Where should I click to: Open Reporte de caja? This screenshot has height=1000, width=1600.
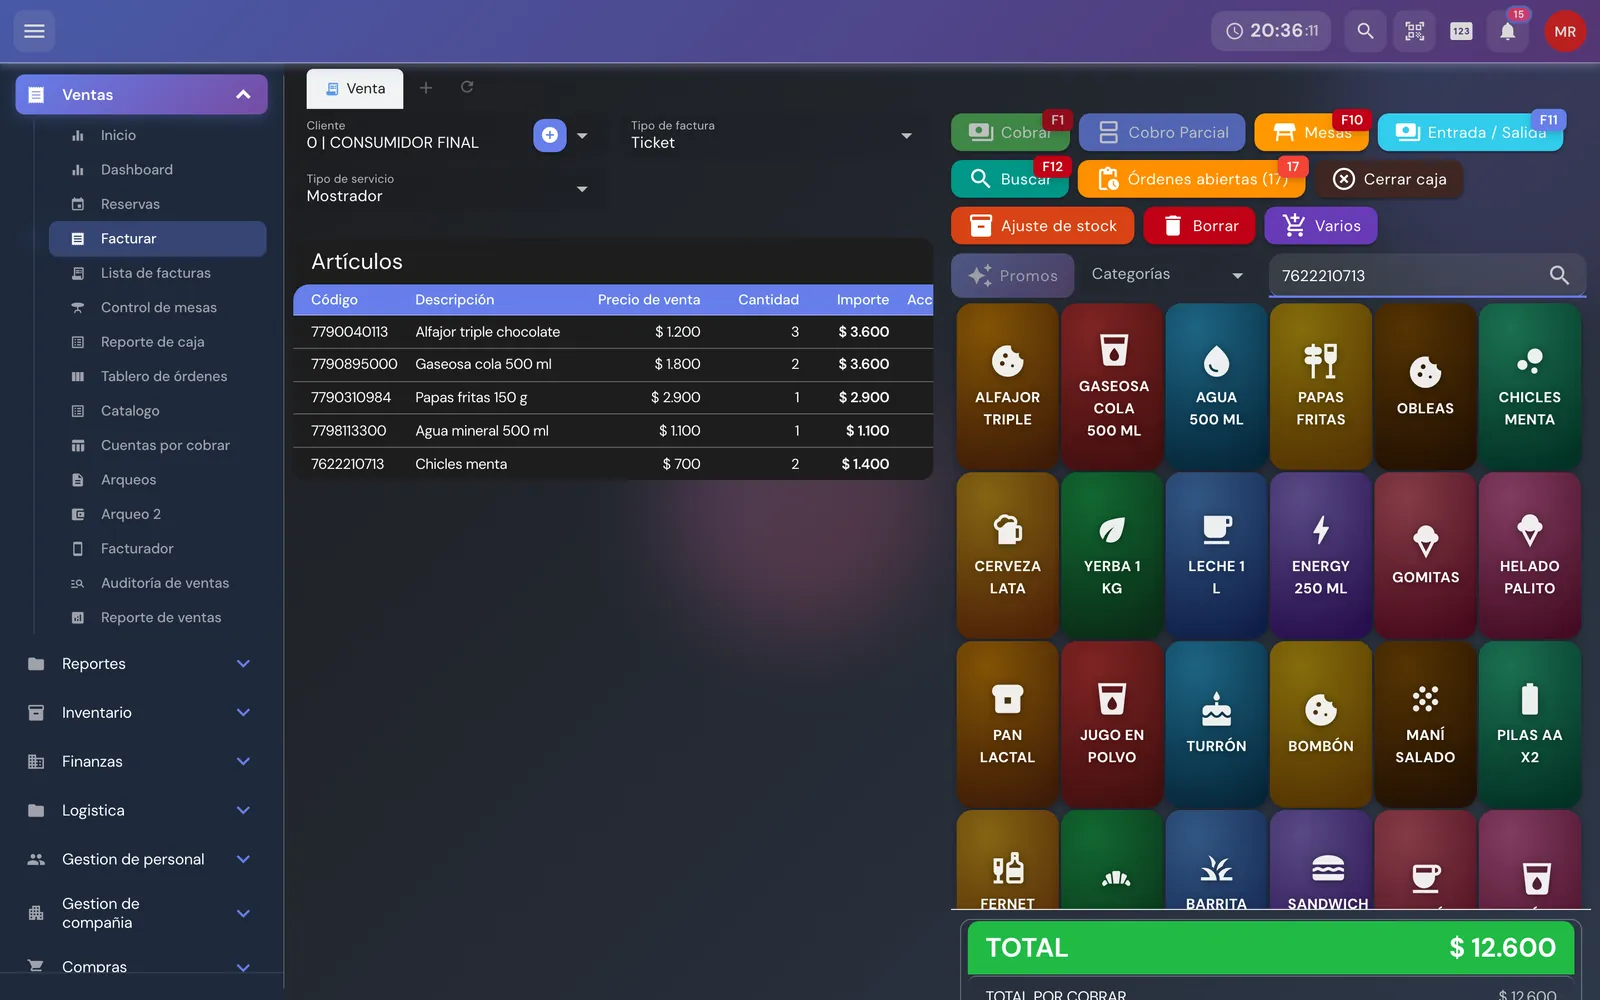[x=158, y=342]
